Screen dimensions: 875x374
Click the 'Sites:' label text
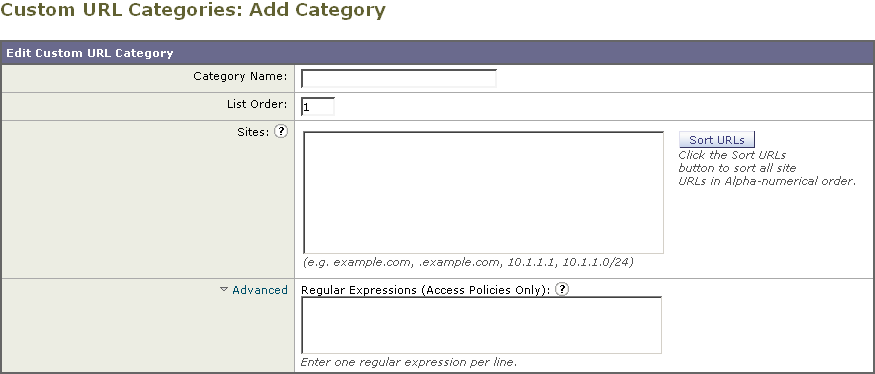254,132
